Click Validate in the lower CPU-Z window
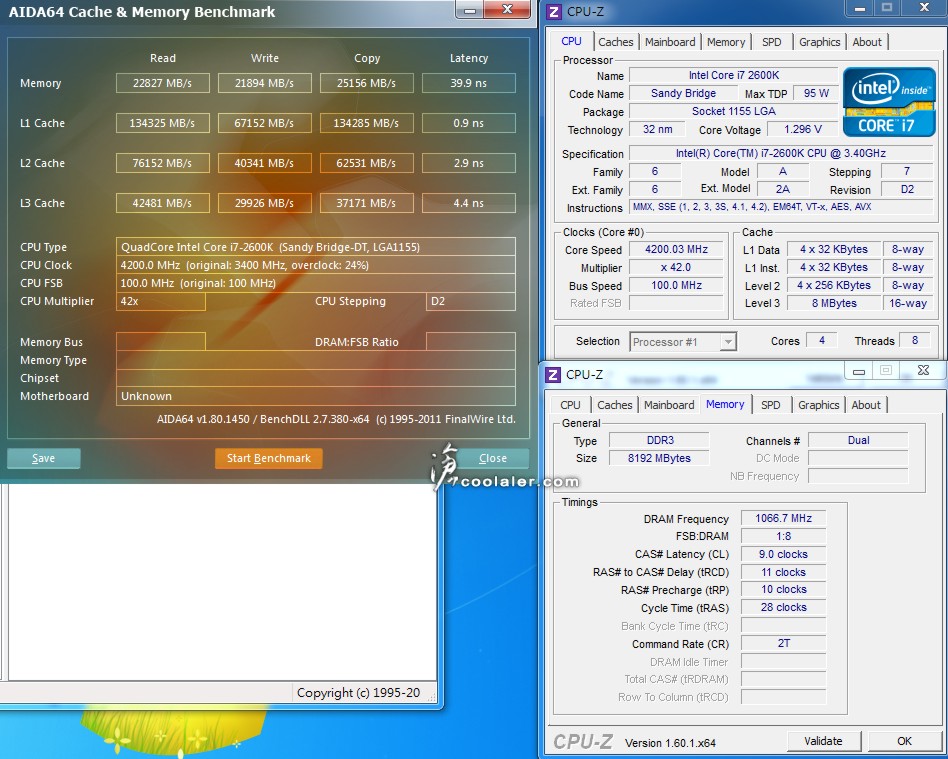Viewport: 948px width, 759px height. (823, 741)
